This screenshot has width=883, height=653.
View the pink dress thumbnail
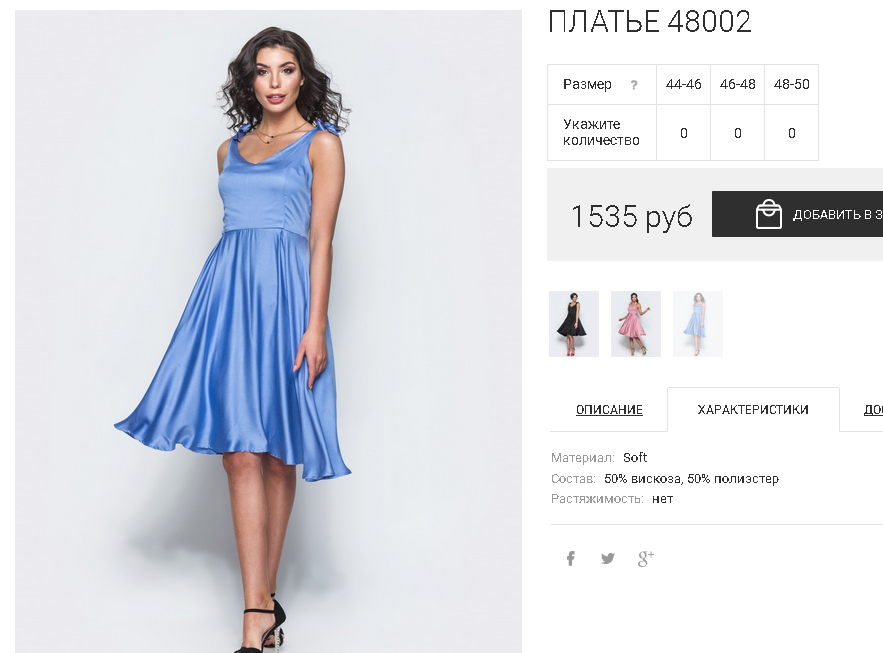pos(636,324)
